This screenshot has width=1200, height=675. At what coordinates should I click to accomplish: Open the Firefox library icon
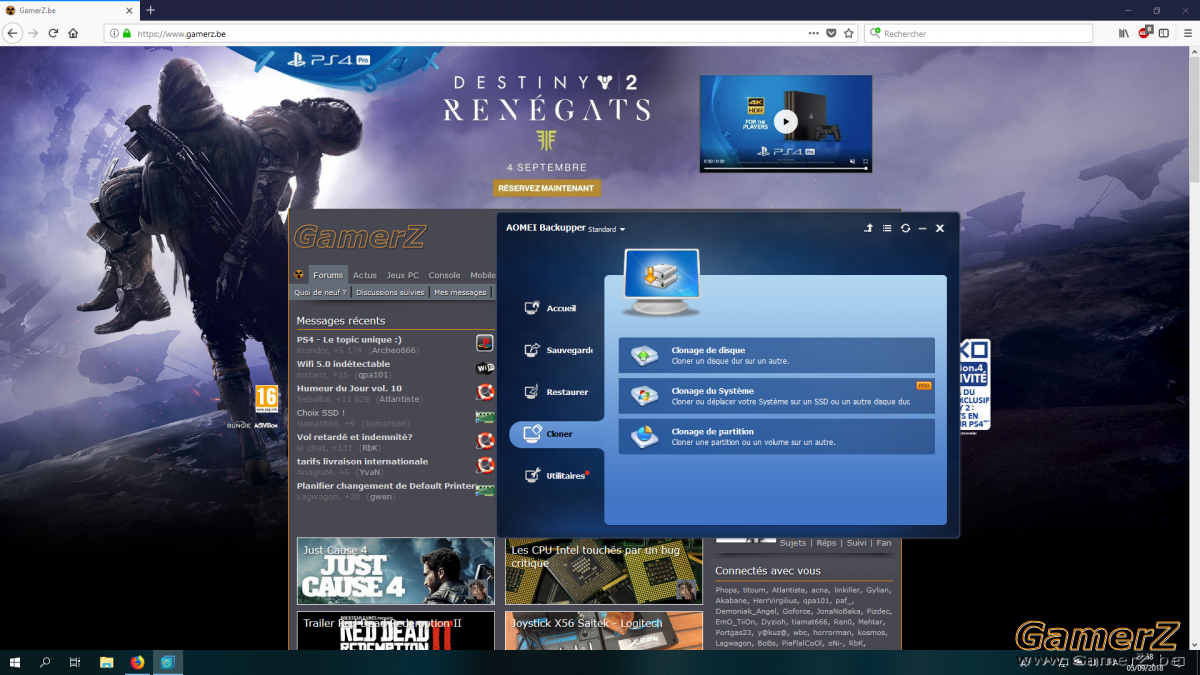click(x=1124, y=33)
